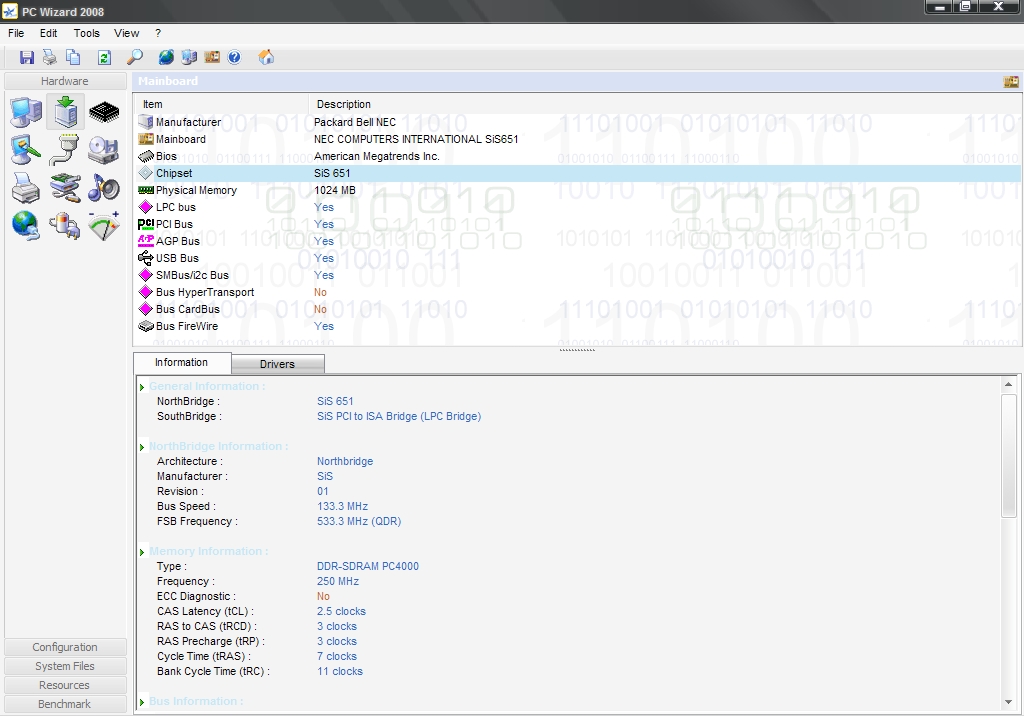Select the Bus CardBus row
1024x716 pixels.
tap(577, 309)
